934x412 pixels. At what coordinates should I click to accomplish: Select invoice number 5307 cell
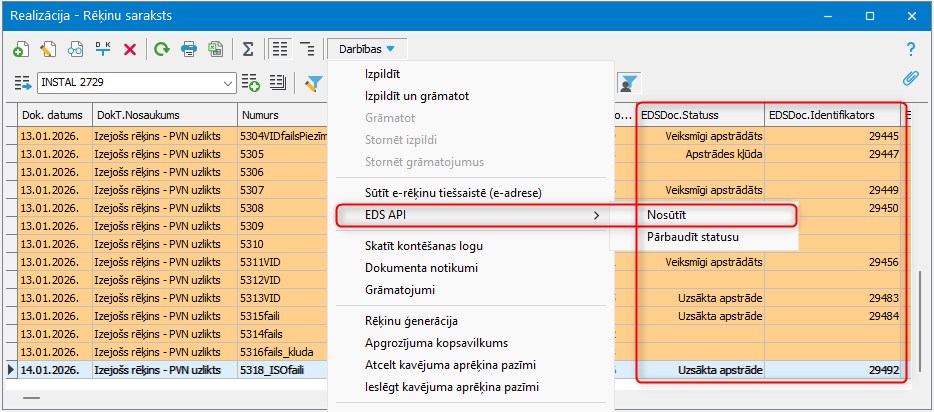pos(282,190)
